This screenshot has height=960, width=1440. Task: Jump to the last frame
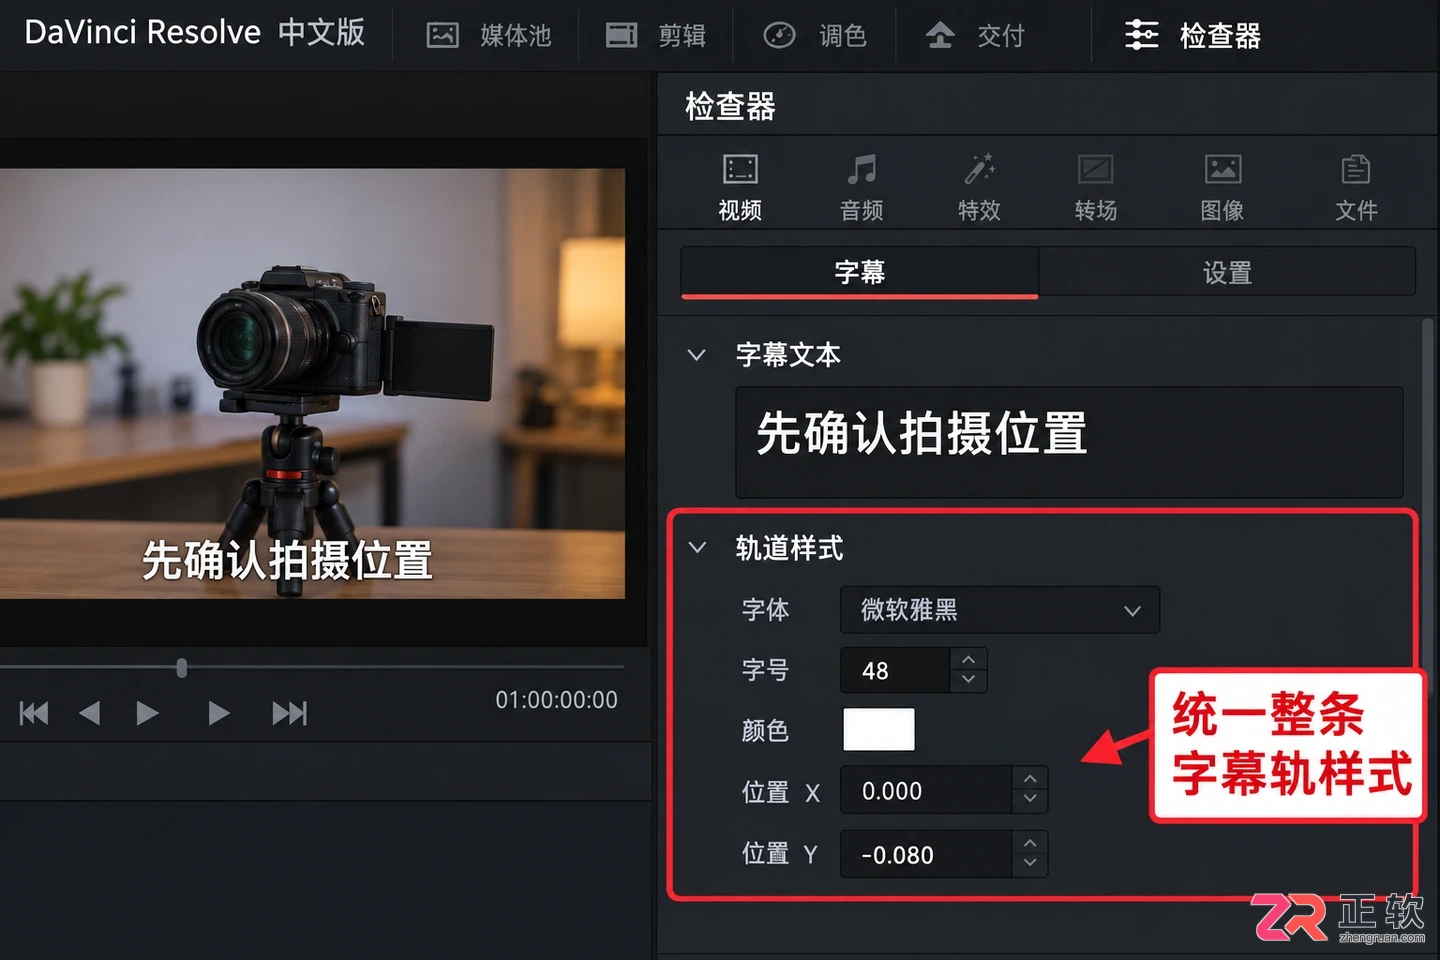click(x=290, y=713)
